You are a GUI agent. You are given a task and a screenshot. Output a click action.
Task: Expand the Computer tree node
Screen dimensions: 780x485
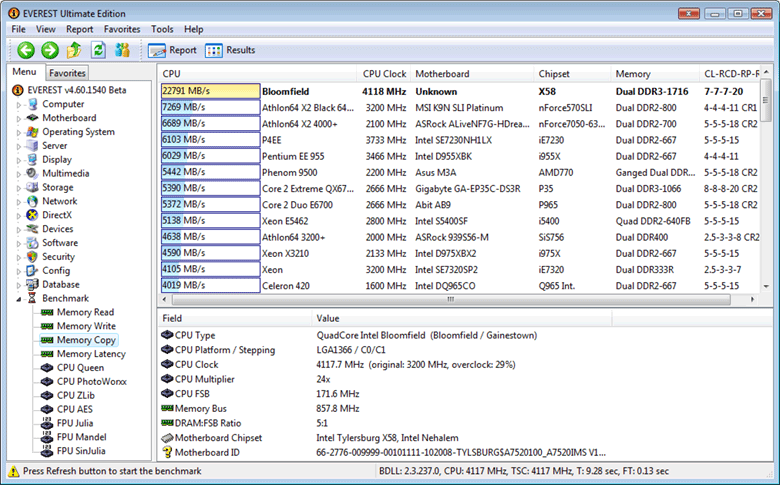(x=19, y=105)
